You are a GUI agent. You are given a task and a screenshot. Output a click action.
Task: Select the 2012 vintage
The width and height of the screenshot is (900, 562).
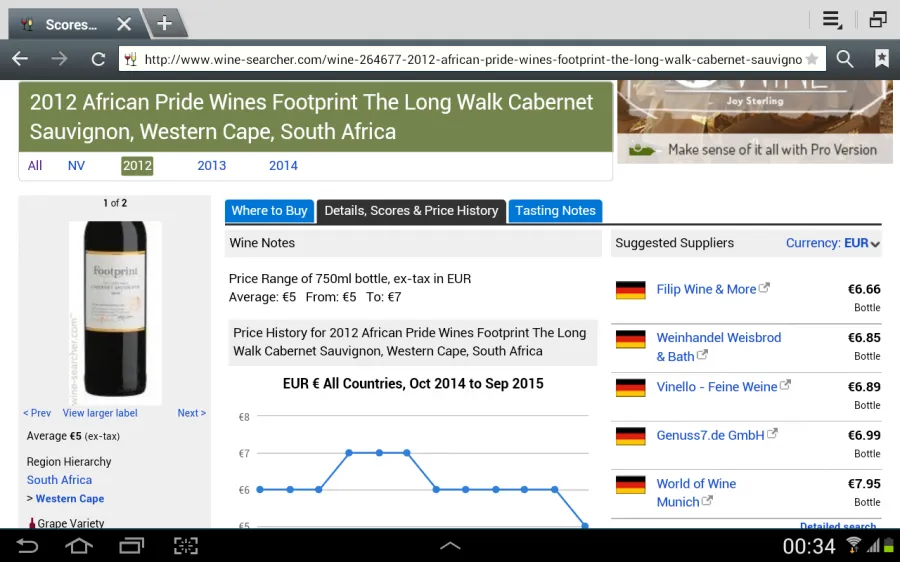pos(137,166)
